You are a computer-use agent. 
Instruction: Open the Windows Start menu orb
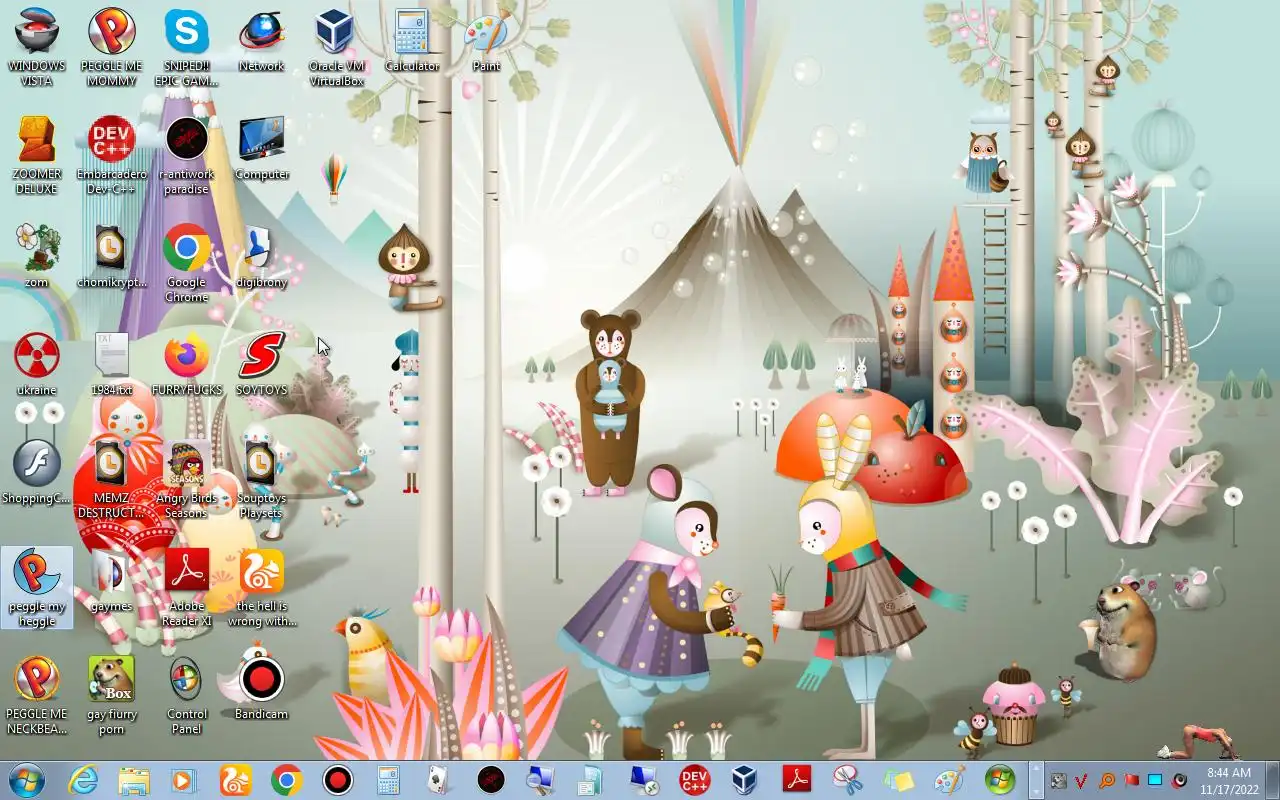coord(25,780)
